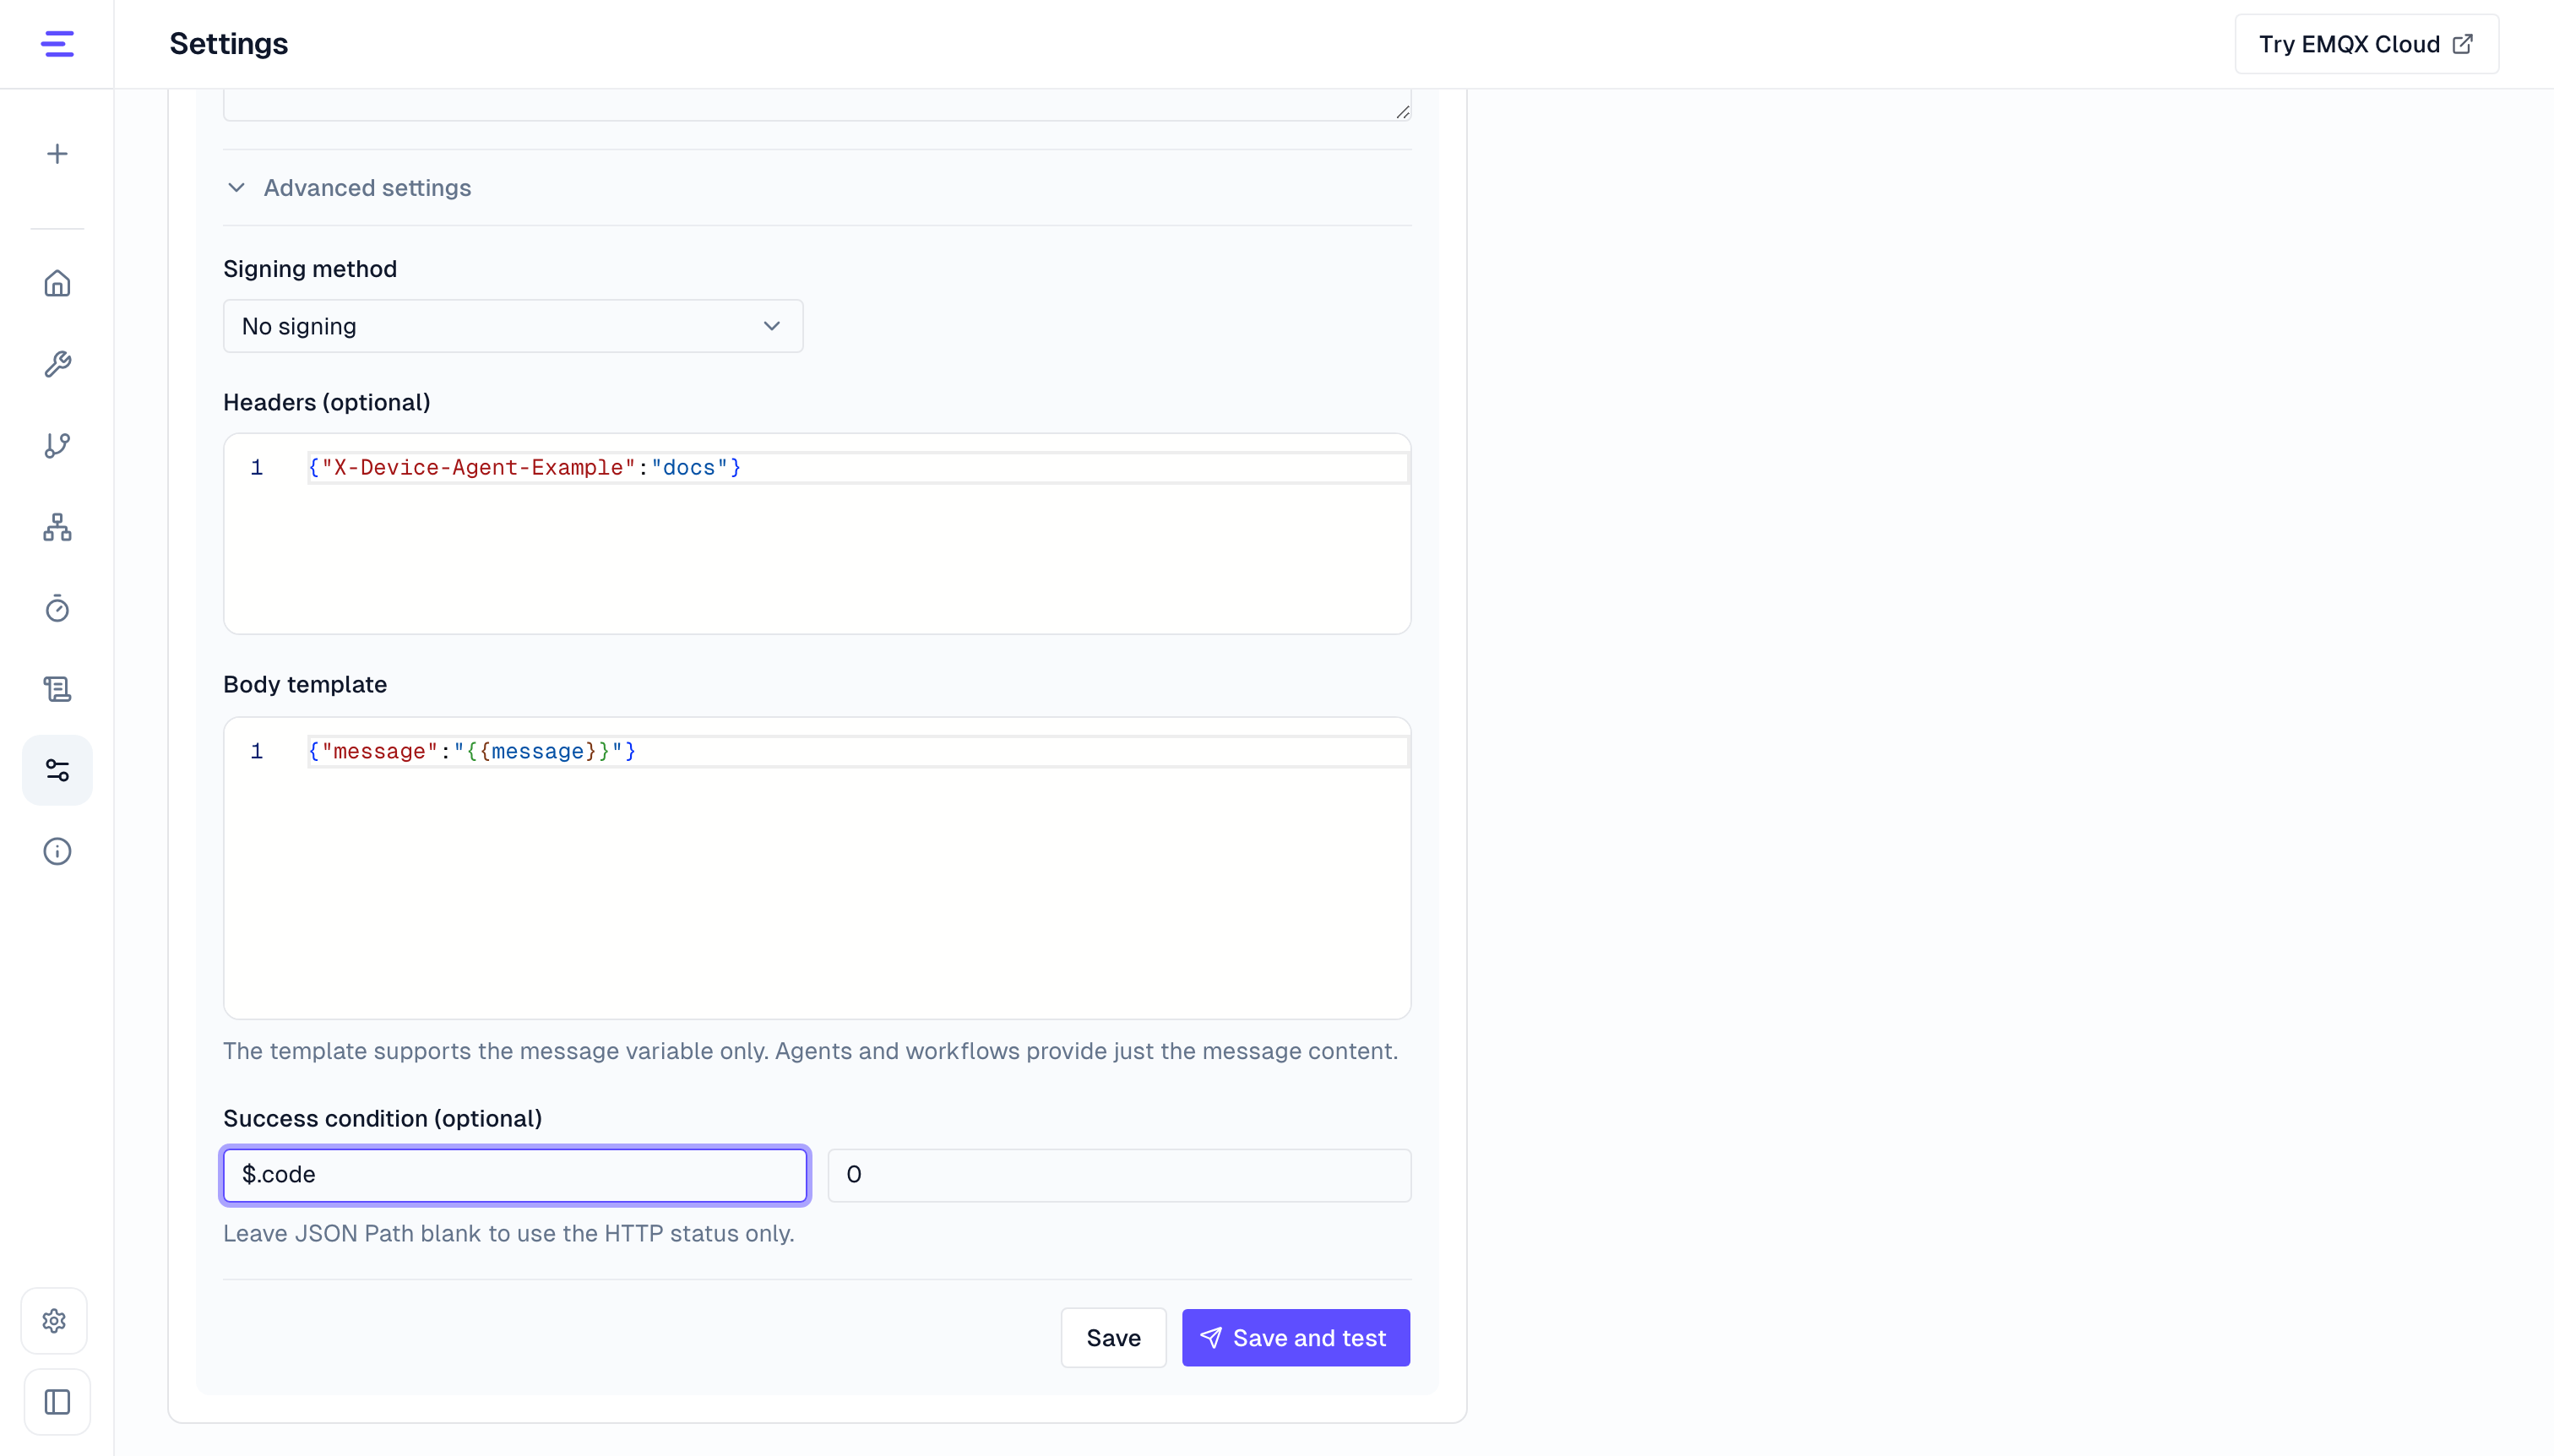Click the success value field containing 0
The image size is (2554, 1456).
(x=1119, y=1175)
